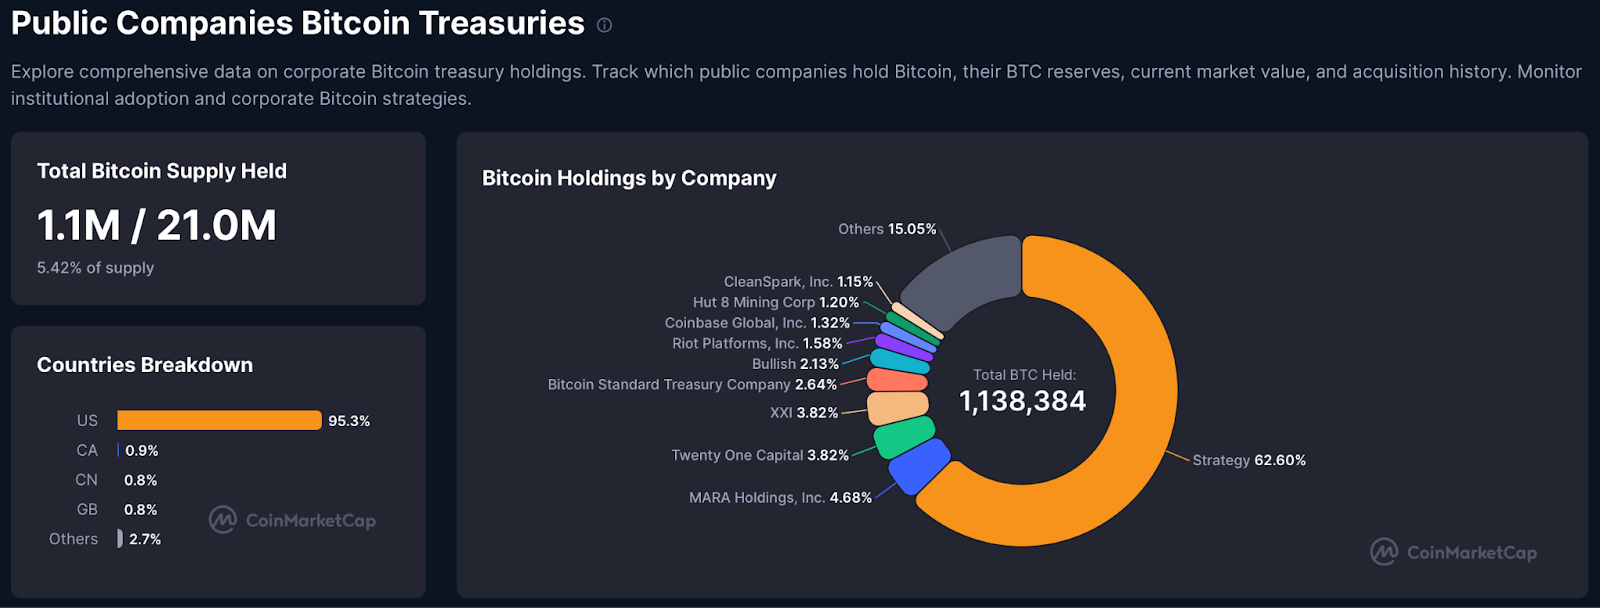Click the CoinMarketCap watermark in the holdings chart
Screen dimensions: 1600x608
click(1453, 552)
